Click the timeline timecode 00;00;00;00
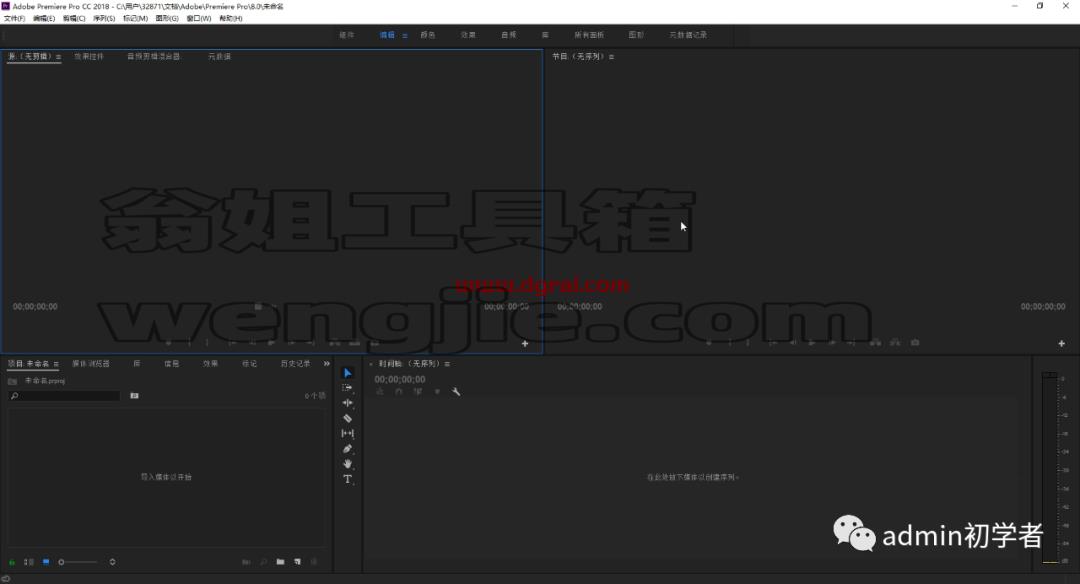 399,379
